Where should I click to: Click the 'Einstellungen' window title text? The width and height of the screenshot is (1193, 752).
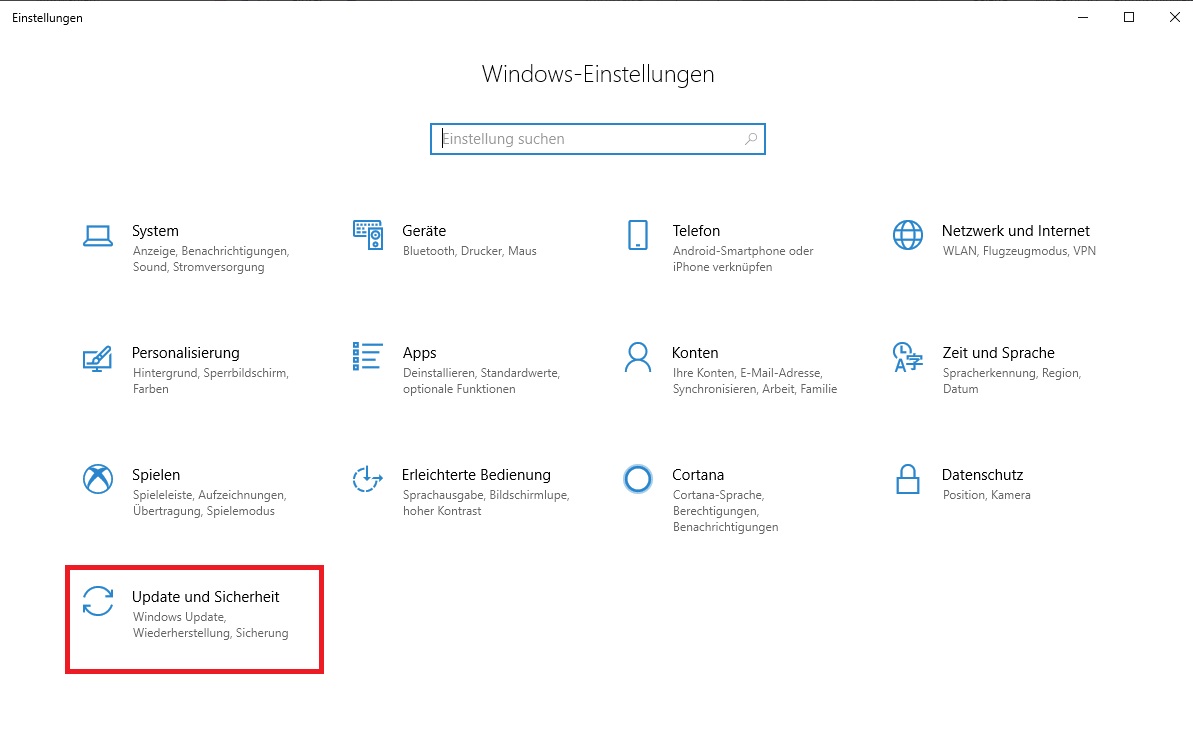click(47, 18)
